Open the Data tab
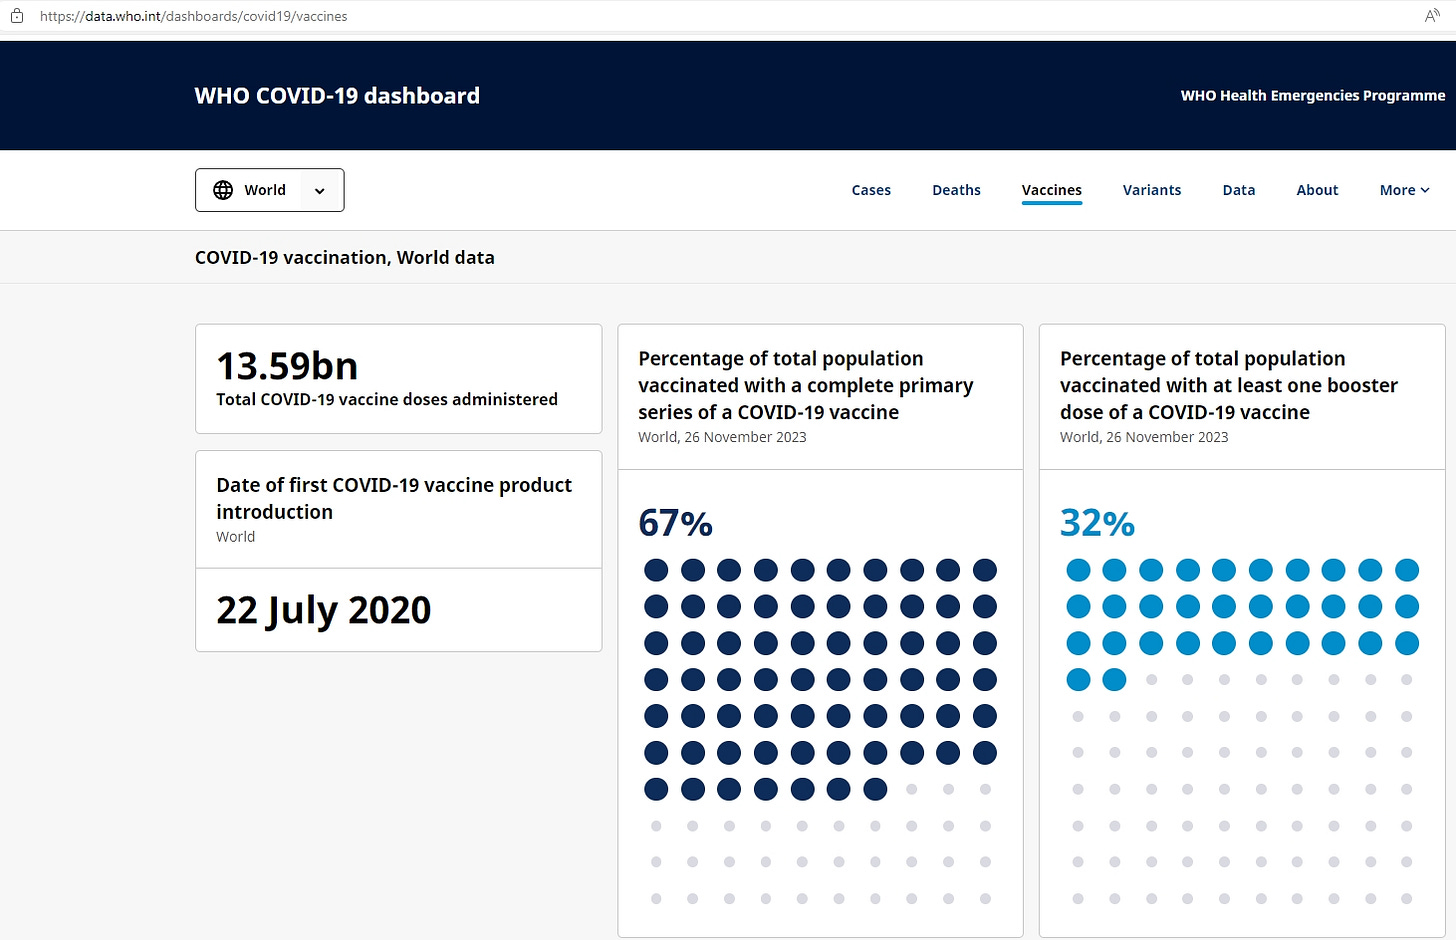Image resolution: width=1456 pixels, height=940 pixels. pyautogui.click(x=1238, y=190)
